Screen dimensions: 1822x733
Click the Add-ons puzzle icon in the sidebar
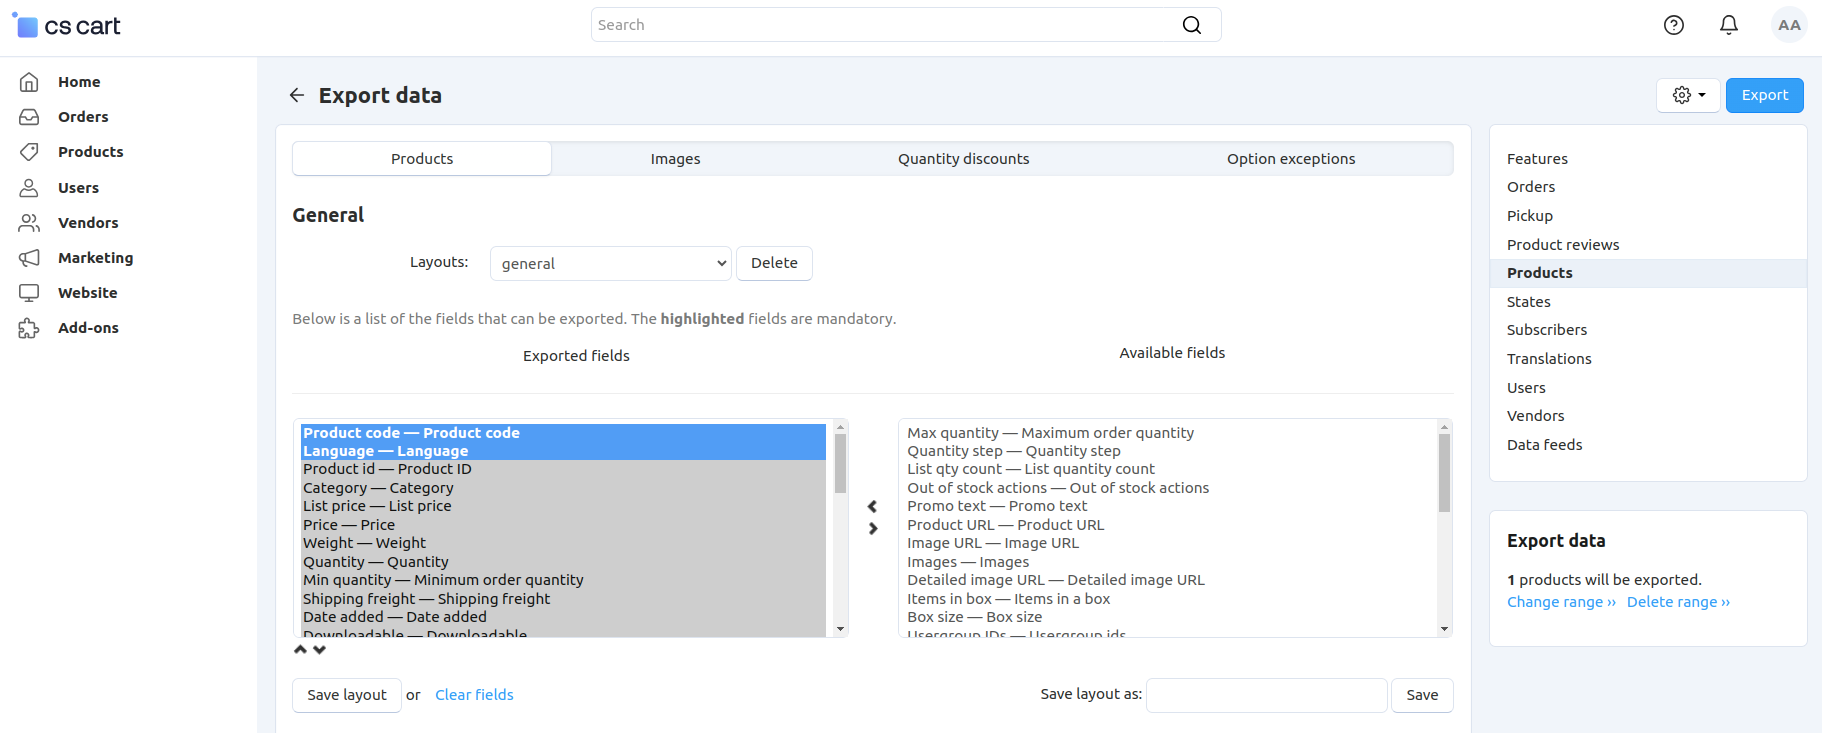pyautogui.click(x=29, y=328)
